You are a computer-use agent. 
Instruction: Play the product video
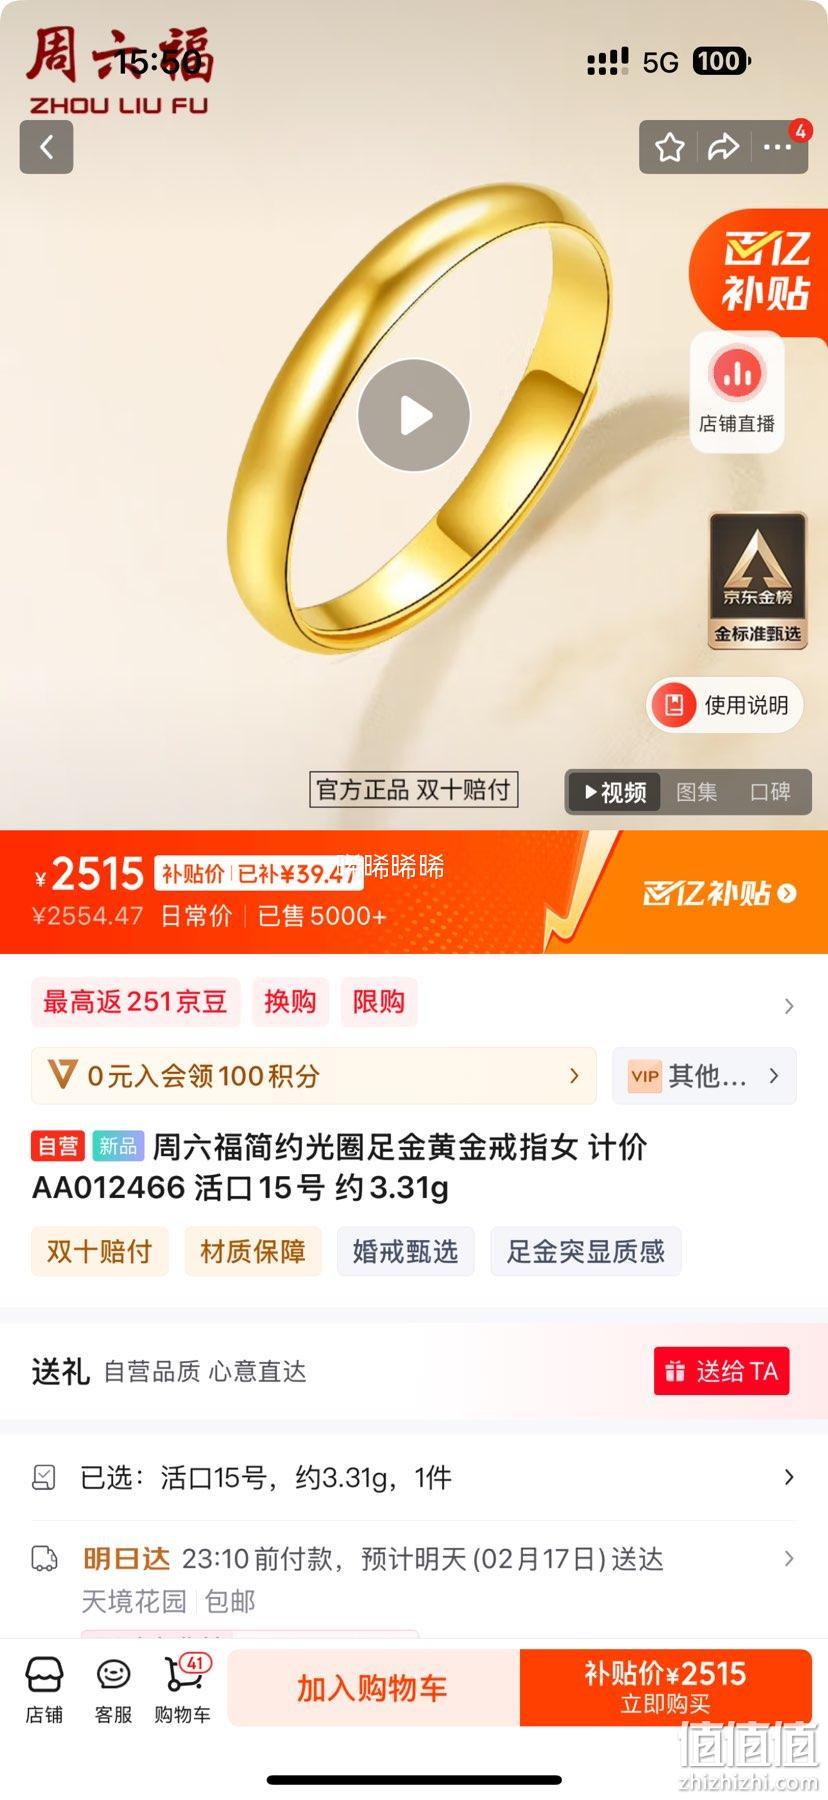pos(414,415)
